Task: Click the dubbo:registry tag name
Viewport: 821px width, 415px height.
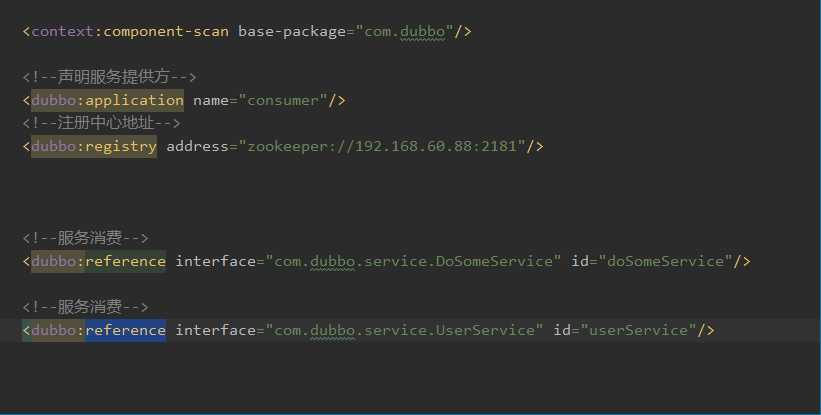Action: click(94, 146)
